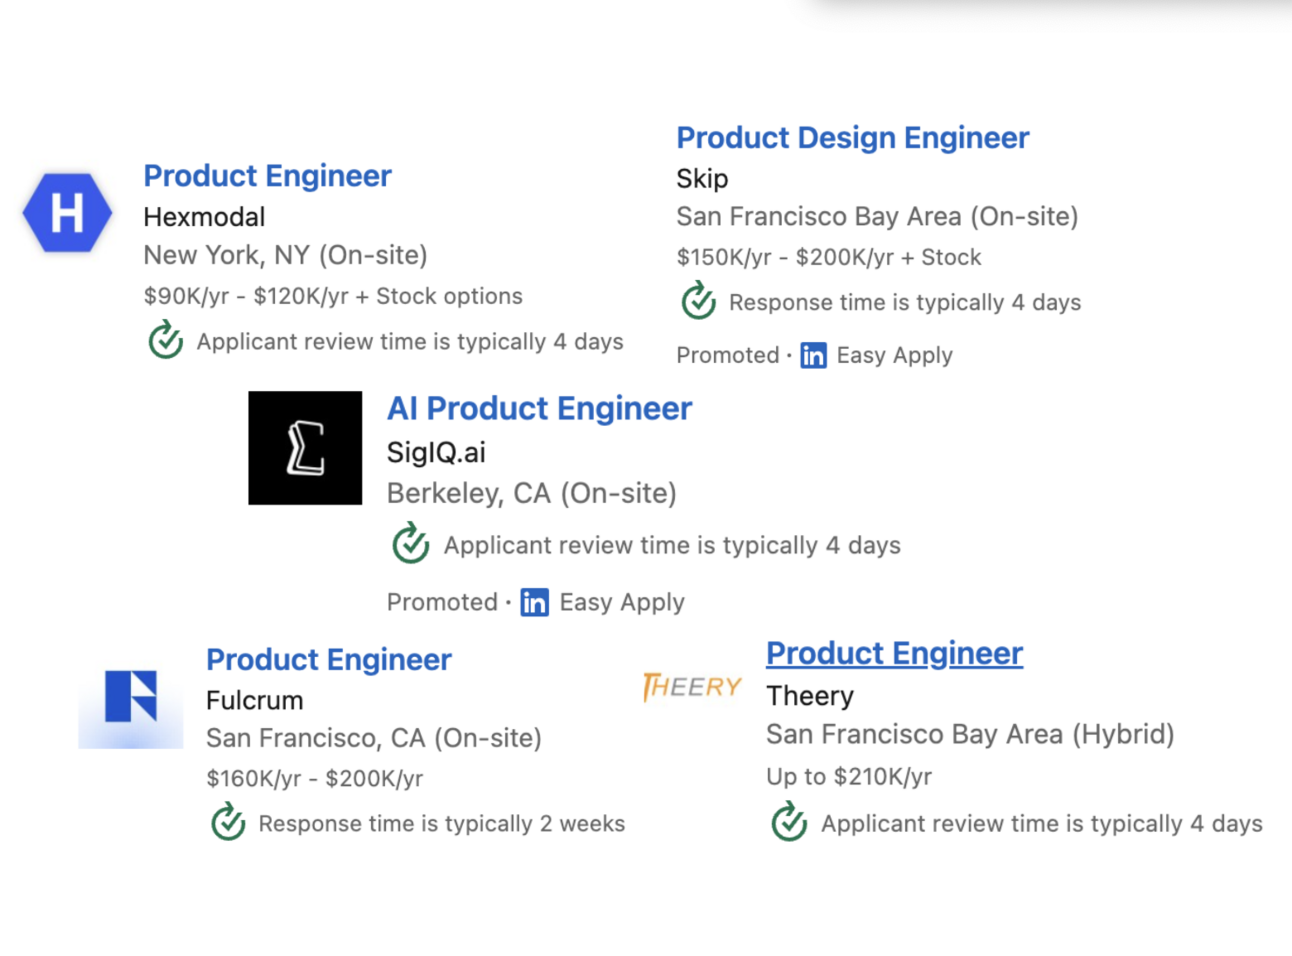1292x956 pixels.
Task: Click green checkmark icon under Theery listing
Action: tap(790, 822)
